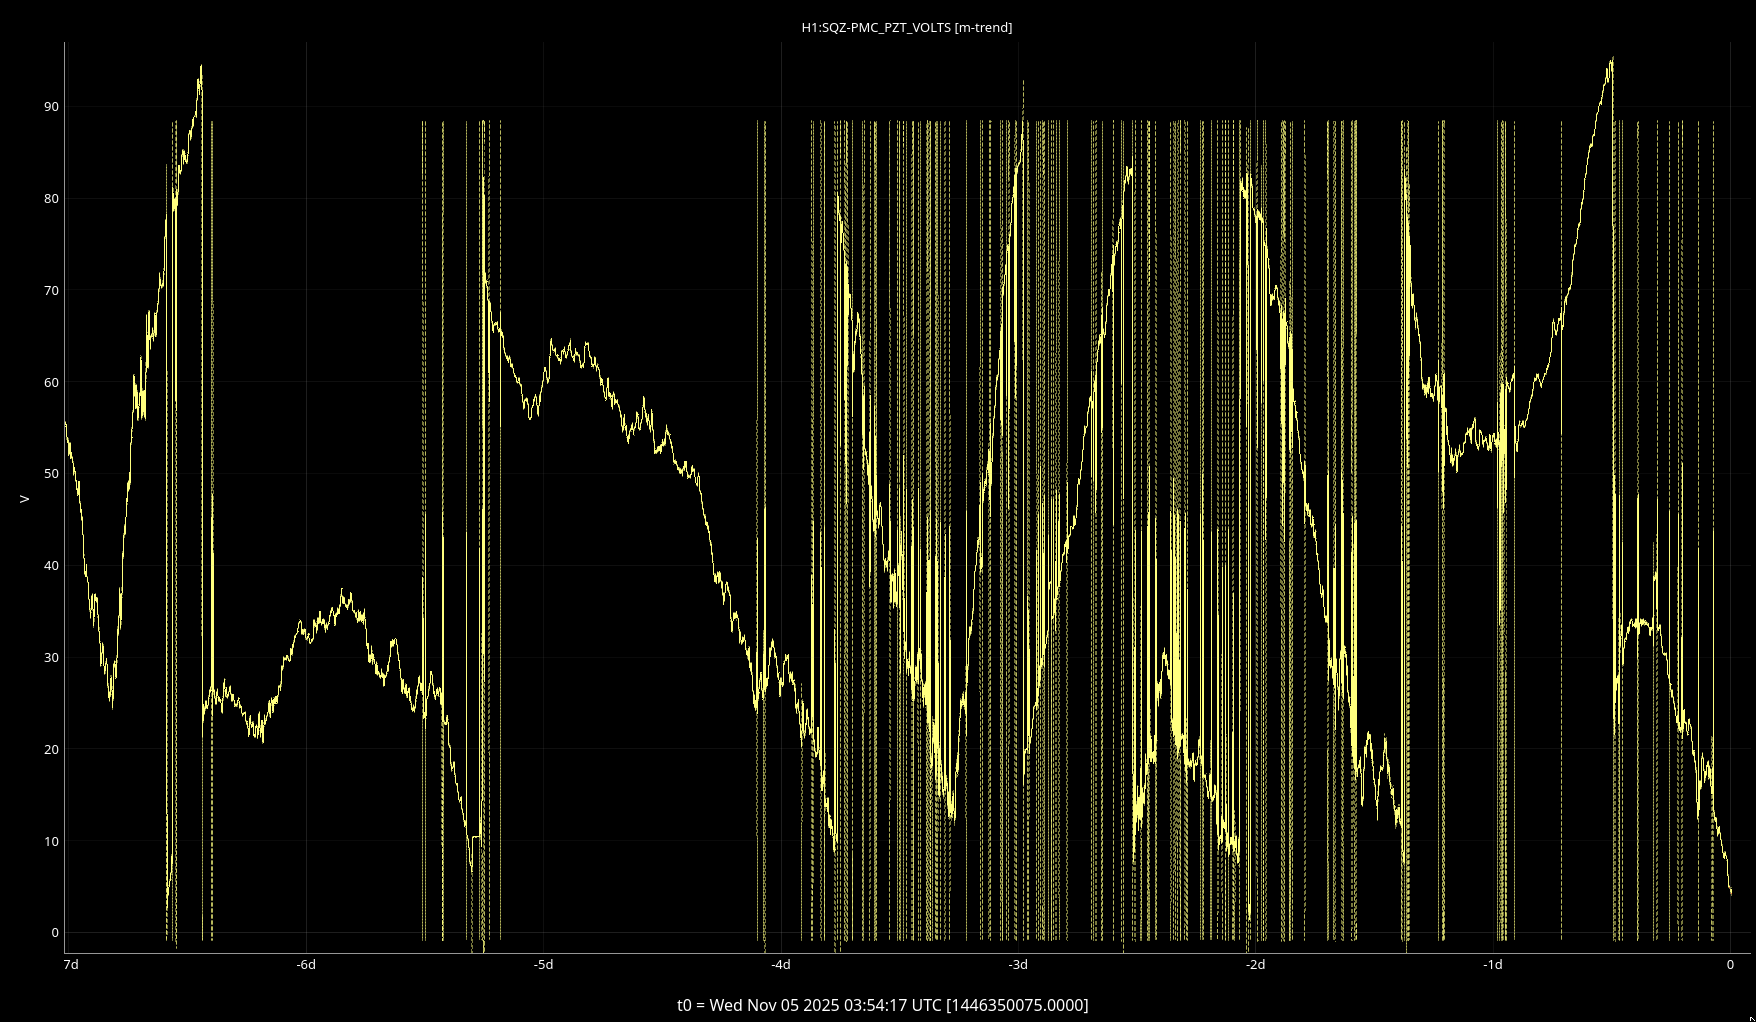Select the -5d tick on time axis
This screenshot has height=1022, width=1756.
pyautogui.click(x=543, y=965)
